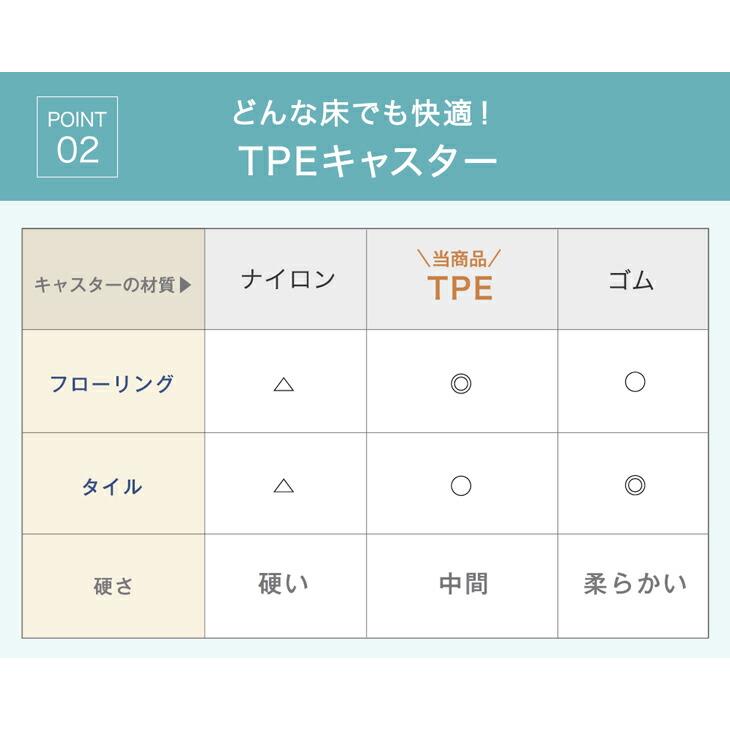Click the 中間 hardness cell

(x=464, y=584)
